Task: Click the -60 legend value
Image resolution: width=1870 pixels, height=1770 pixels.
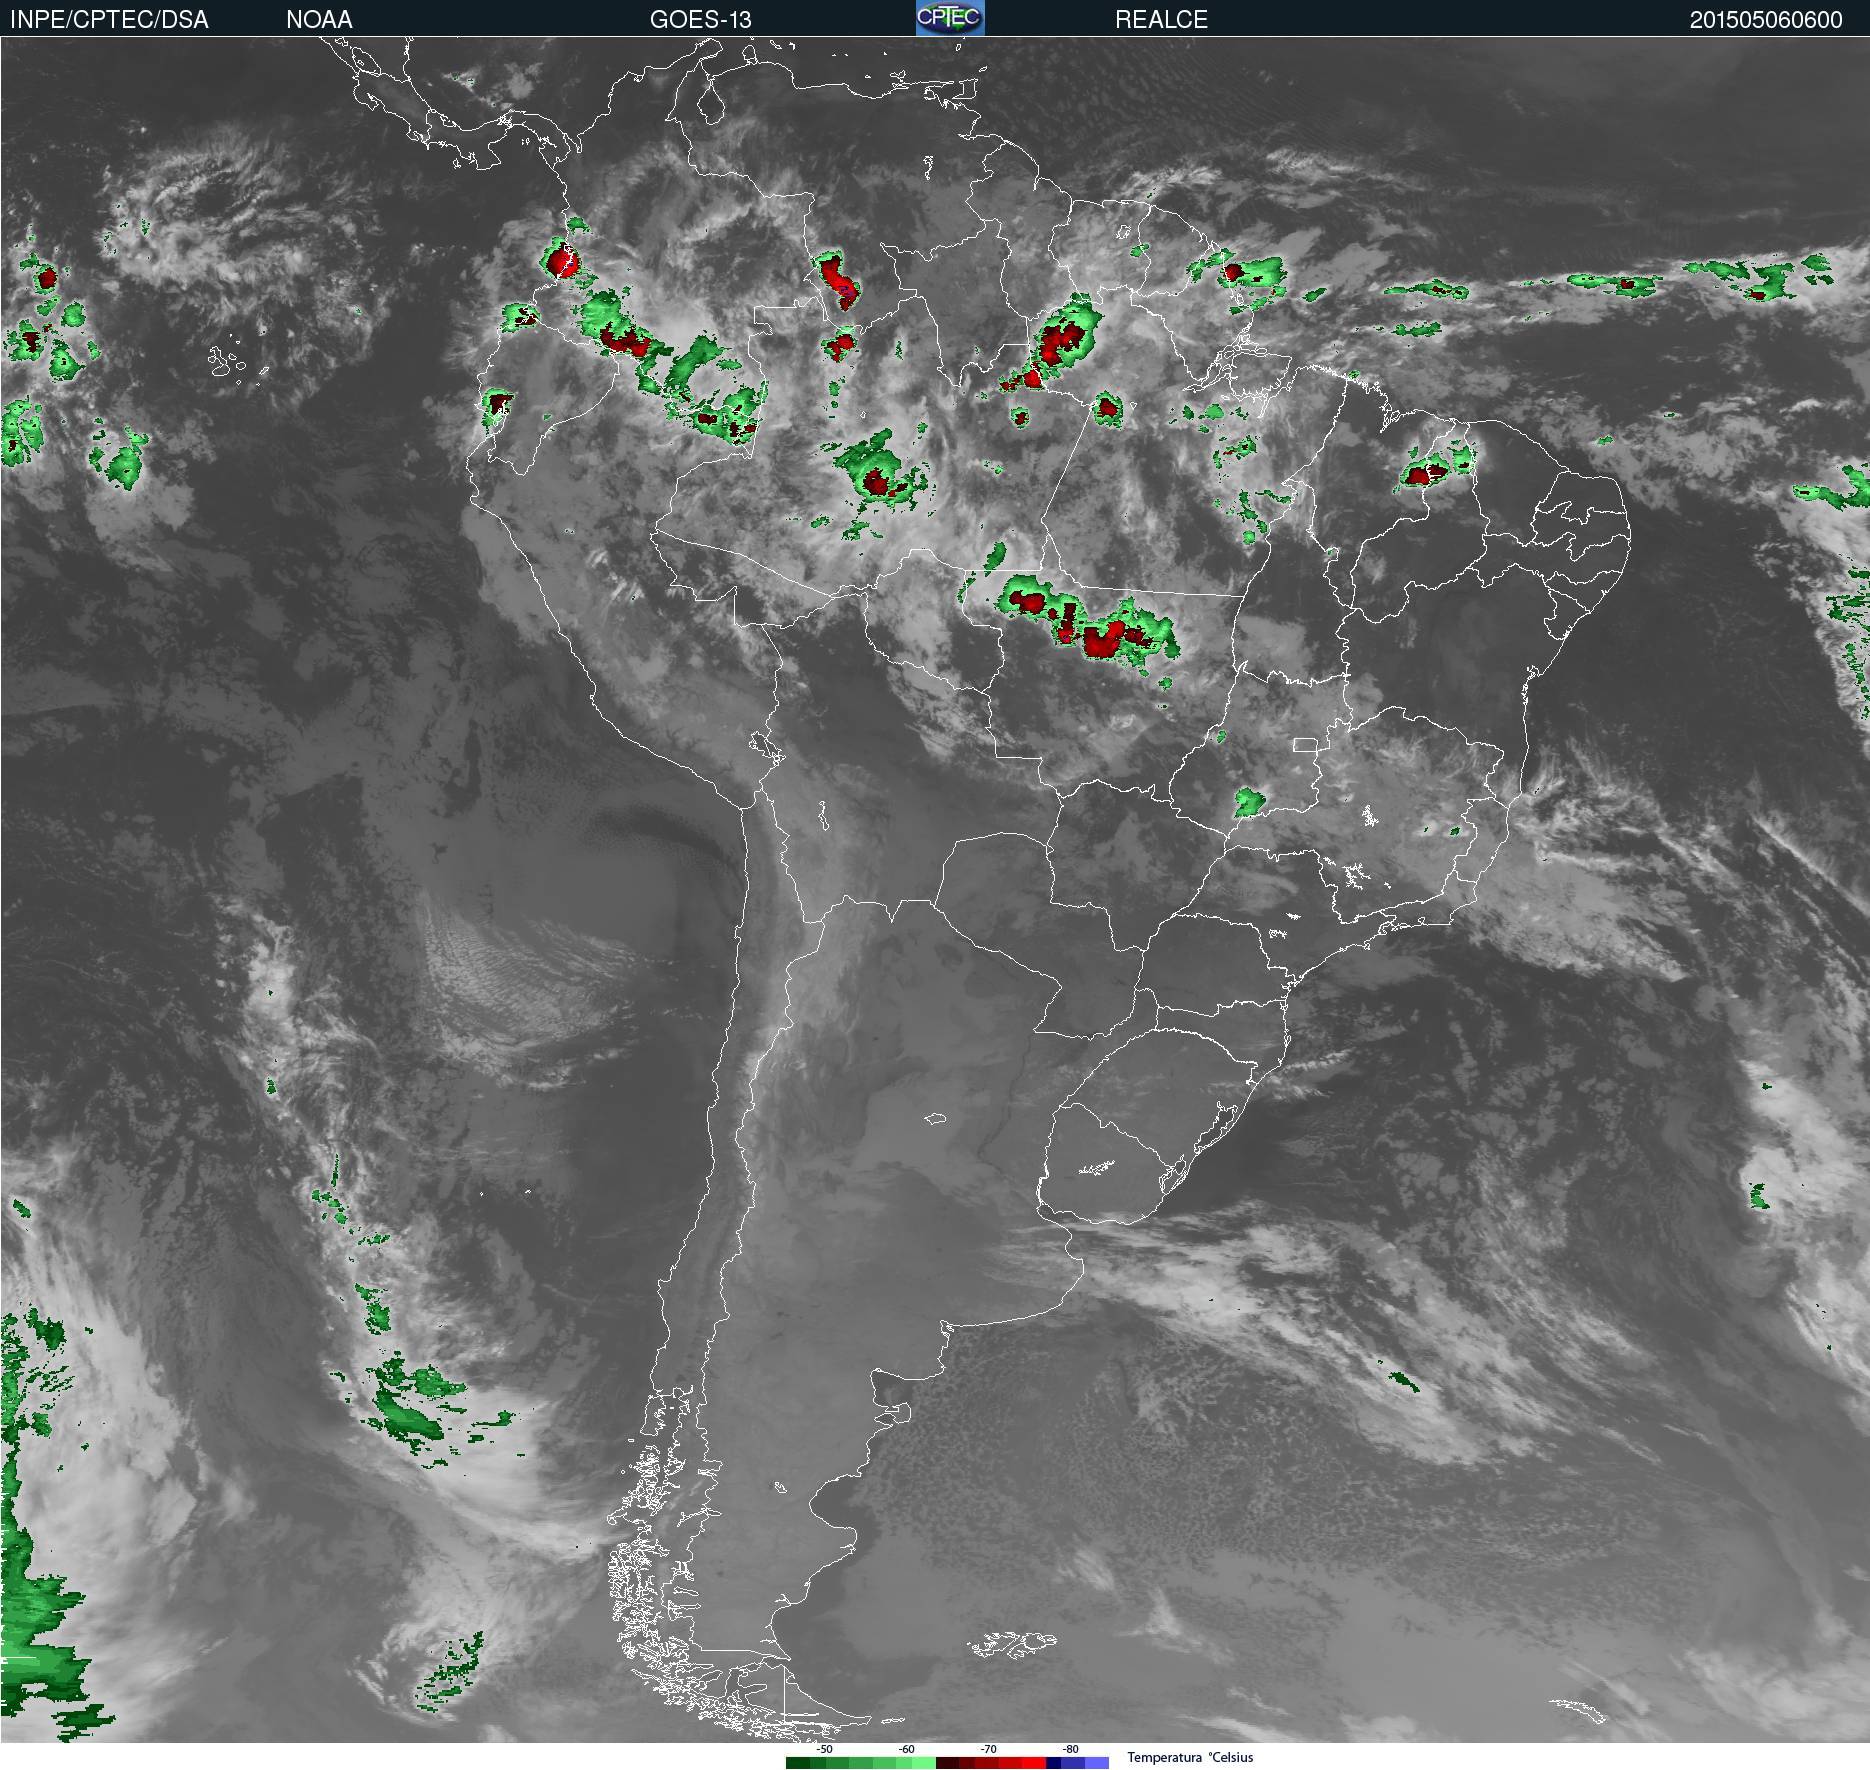Action: 906,1749
